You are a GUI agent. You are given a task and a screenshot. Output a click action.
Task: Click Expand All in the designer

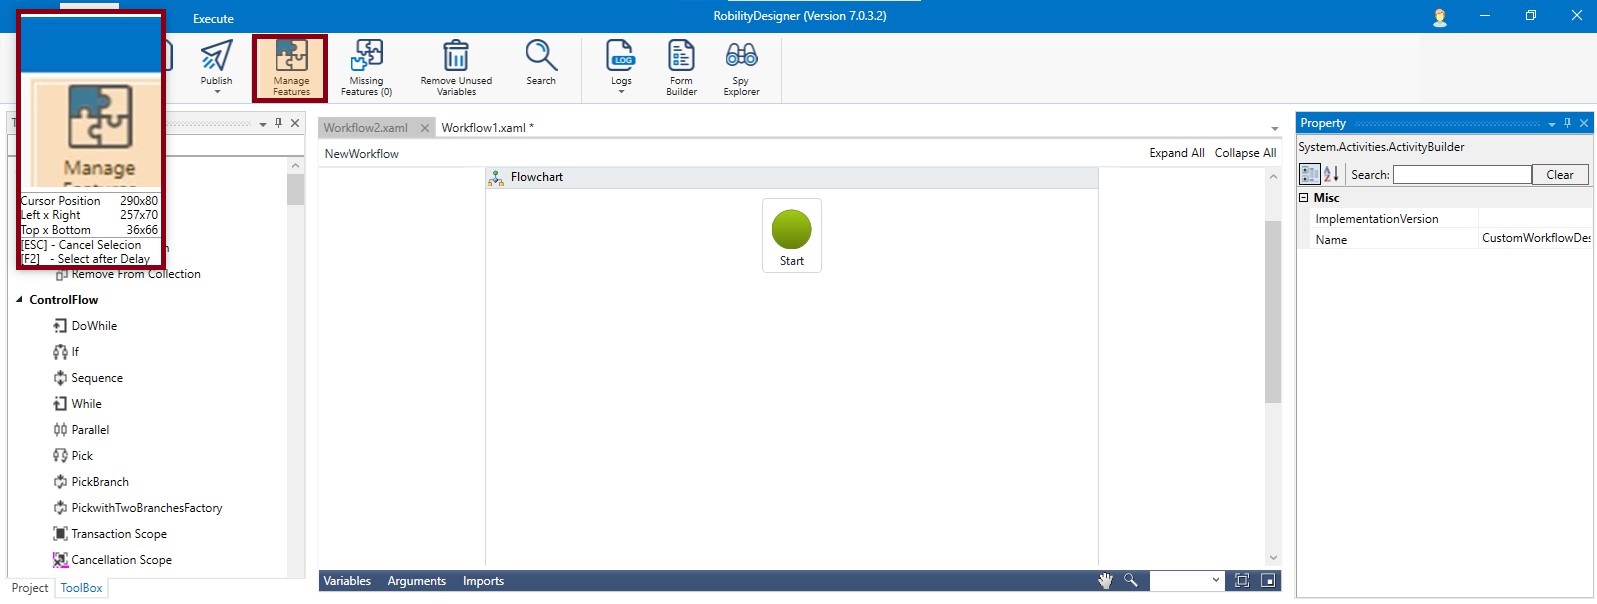[1176, 153]
